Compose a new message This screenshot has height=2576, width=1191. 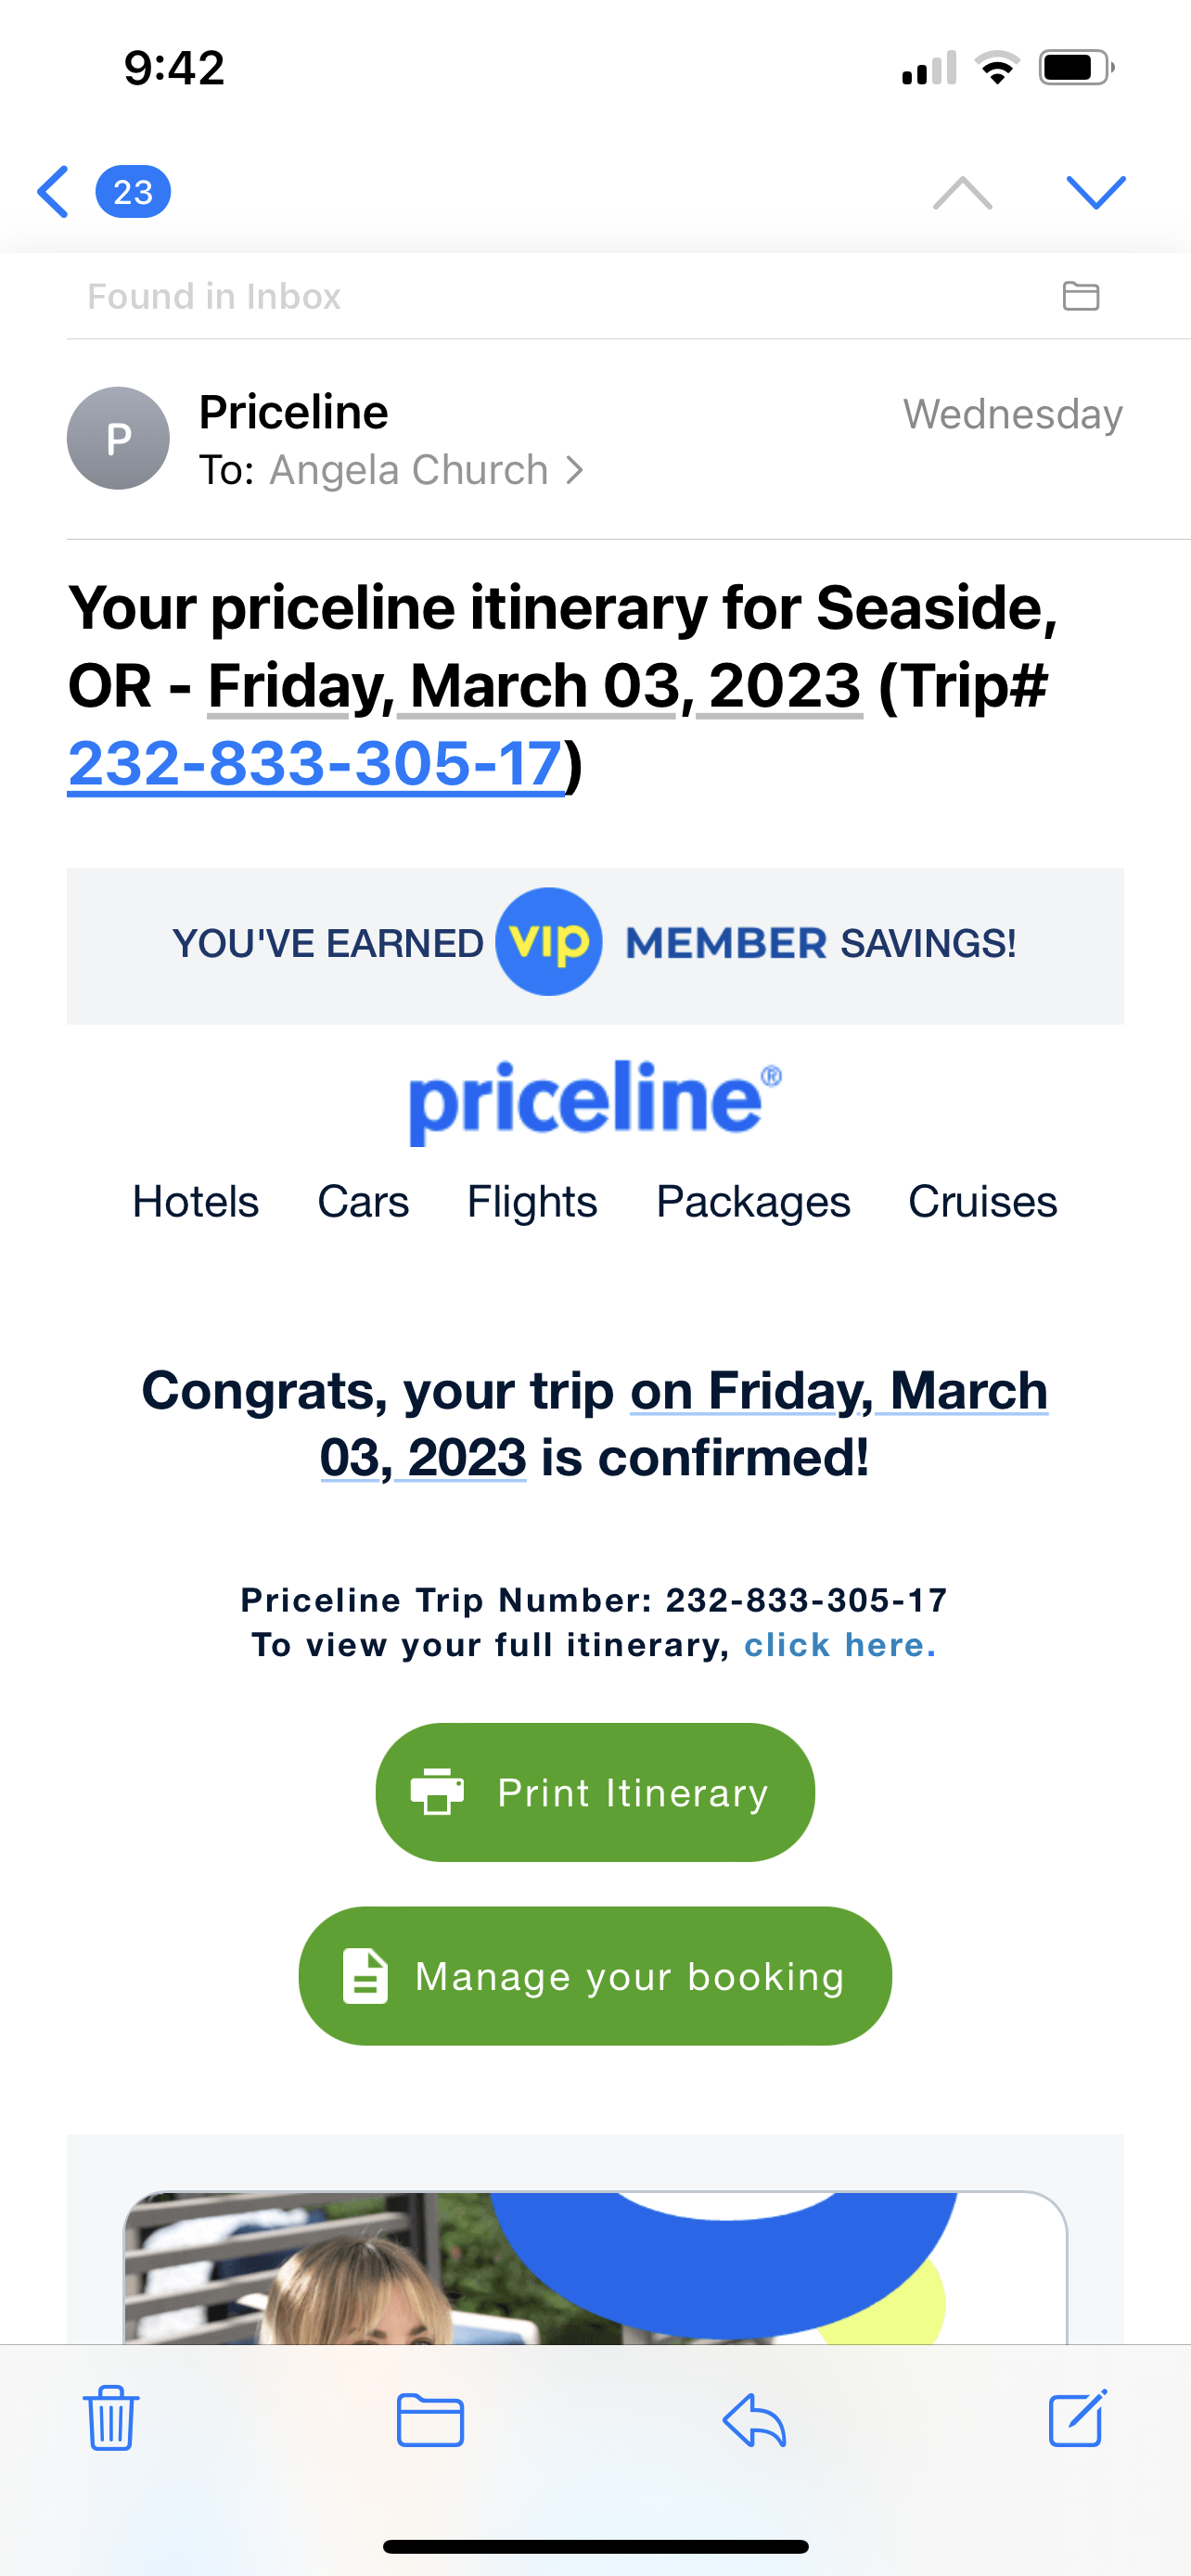coord(1077,2418)
